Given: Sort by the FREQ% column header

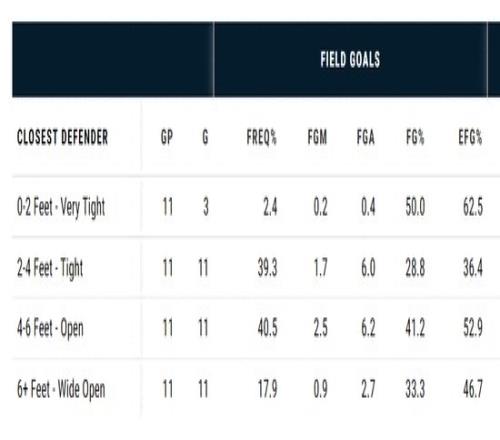Looking at the screenshot, I should click(262, 137).
